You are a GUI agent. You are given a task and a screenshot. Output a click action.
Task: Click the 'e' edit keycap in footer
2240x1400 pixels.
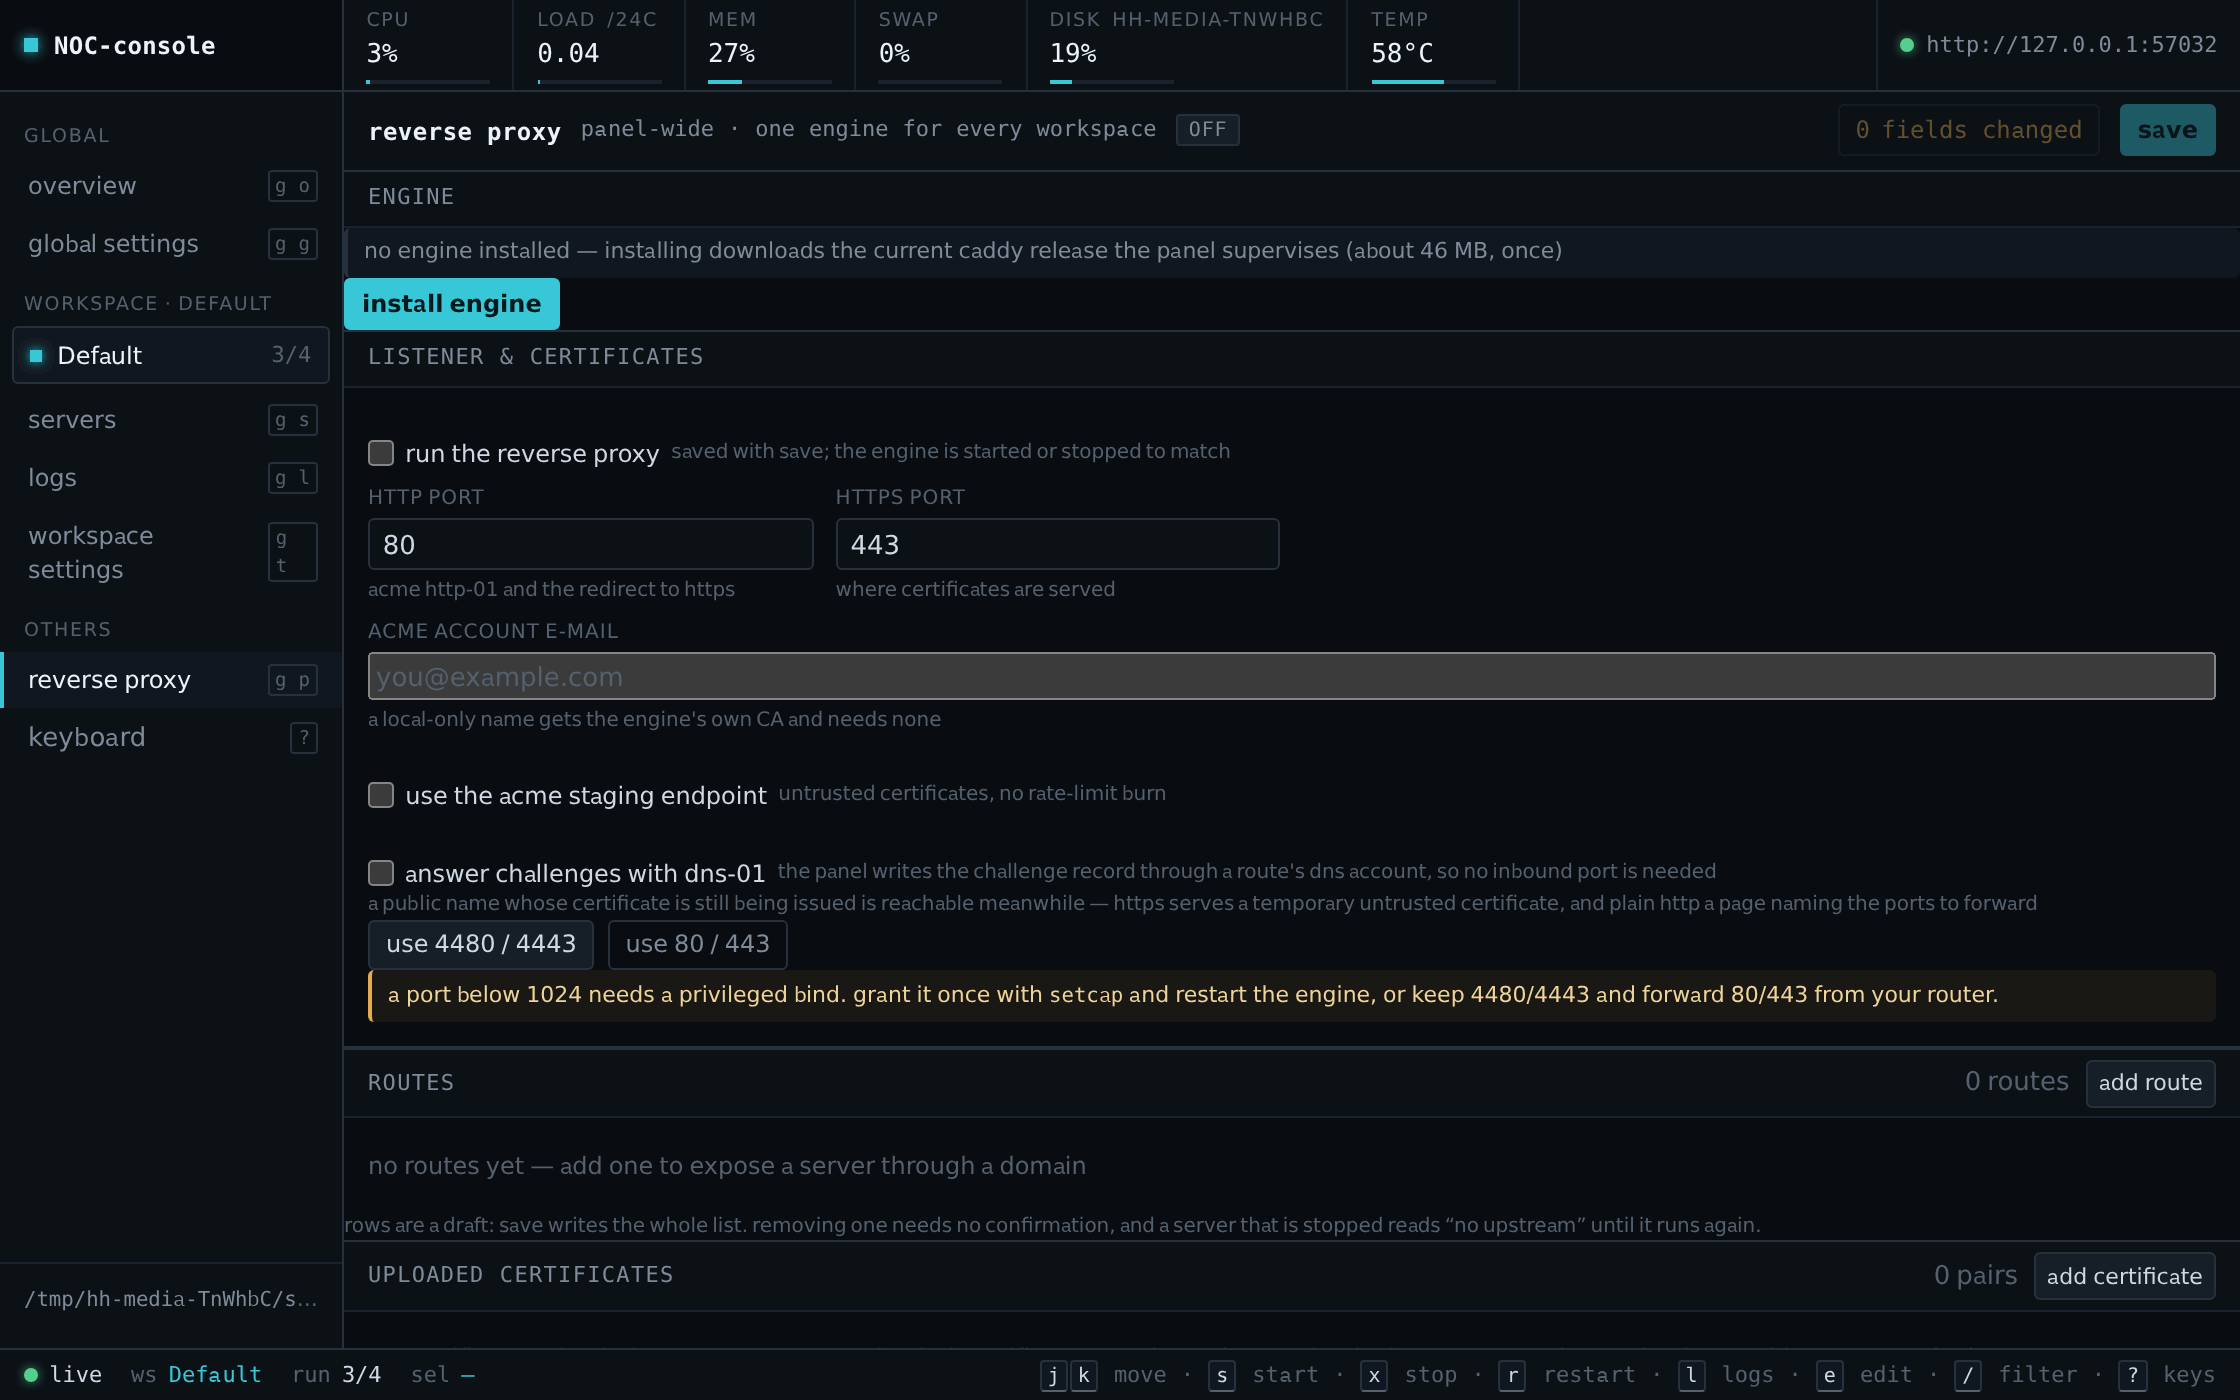[1829, 1375]
